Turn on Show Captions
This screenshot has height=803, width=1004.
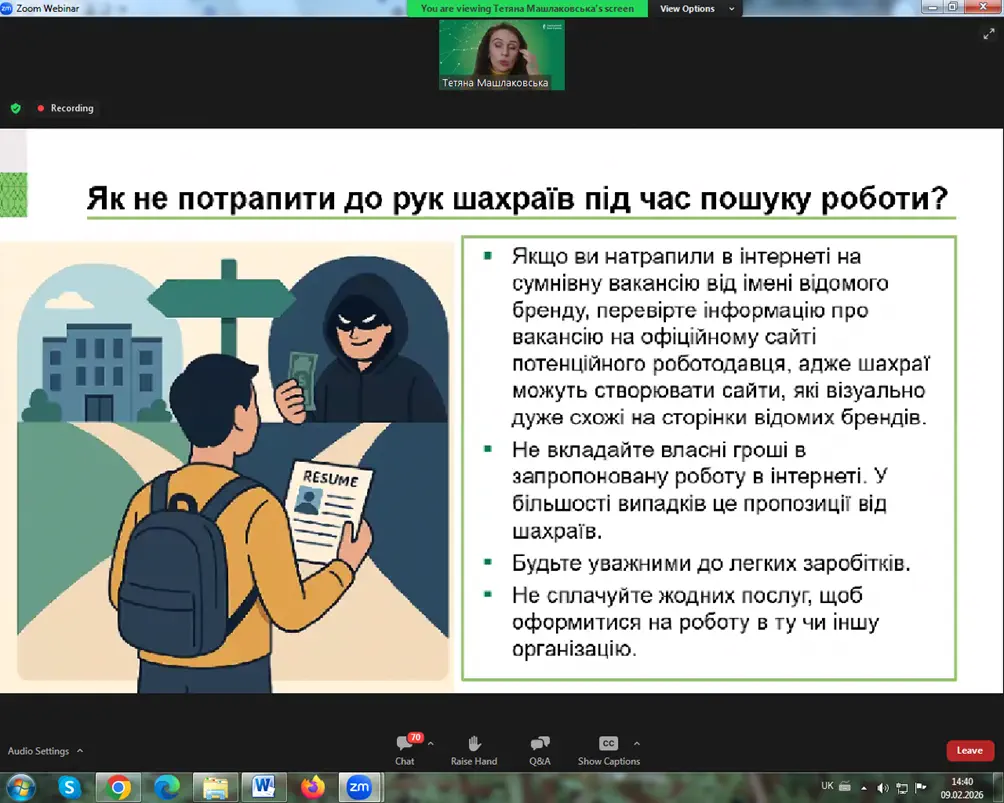point(608,748)
